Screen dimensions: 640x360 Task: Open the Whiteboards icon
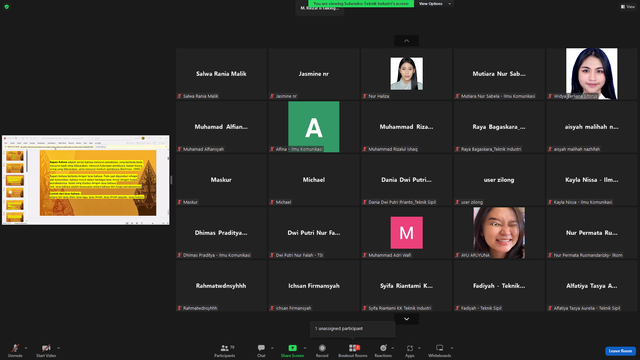coord(440,348)
